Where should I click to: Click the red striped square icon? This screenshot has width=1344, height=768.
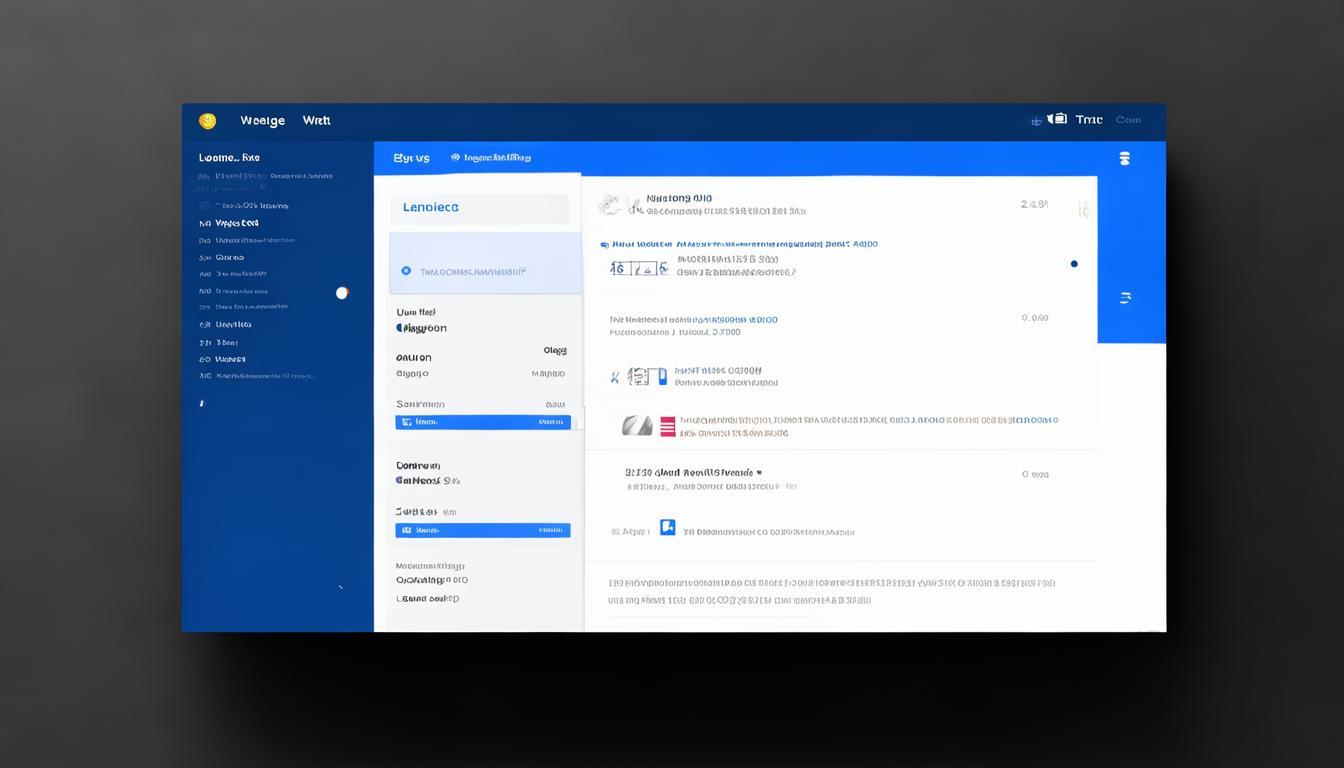point(668,426)
